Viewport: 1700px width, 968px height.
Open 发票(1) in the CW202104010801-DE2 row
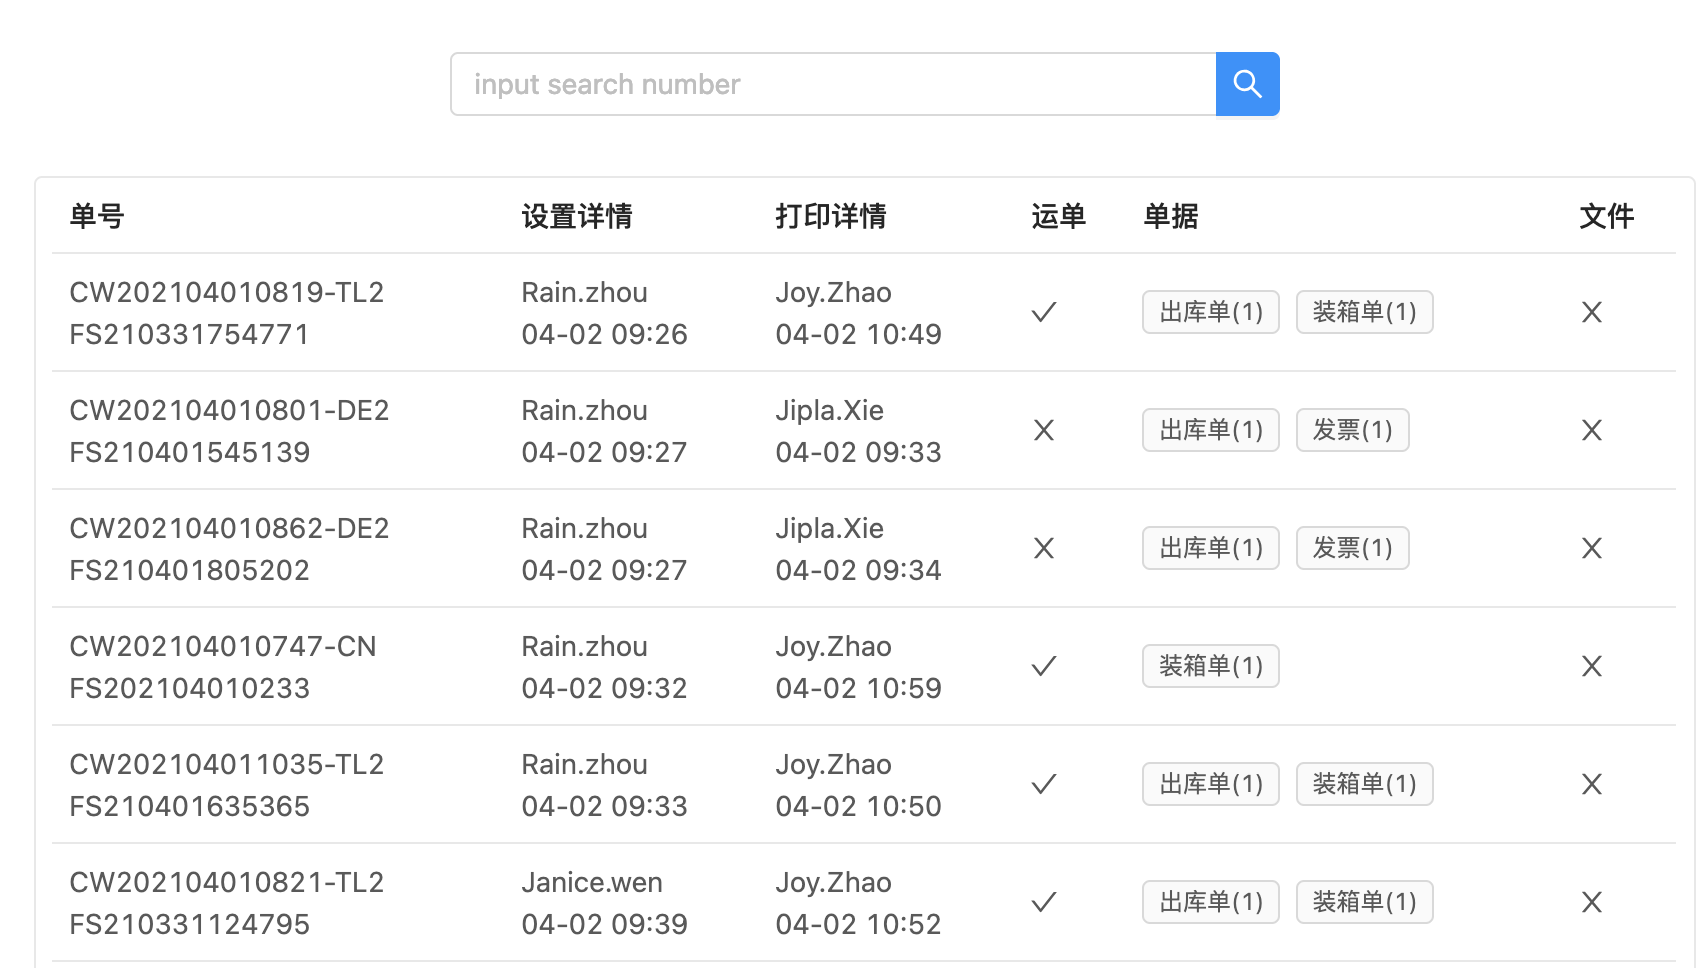[x=1353, y=430]
